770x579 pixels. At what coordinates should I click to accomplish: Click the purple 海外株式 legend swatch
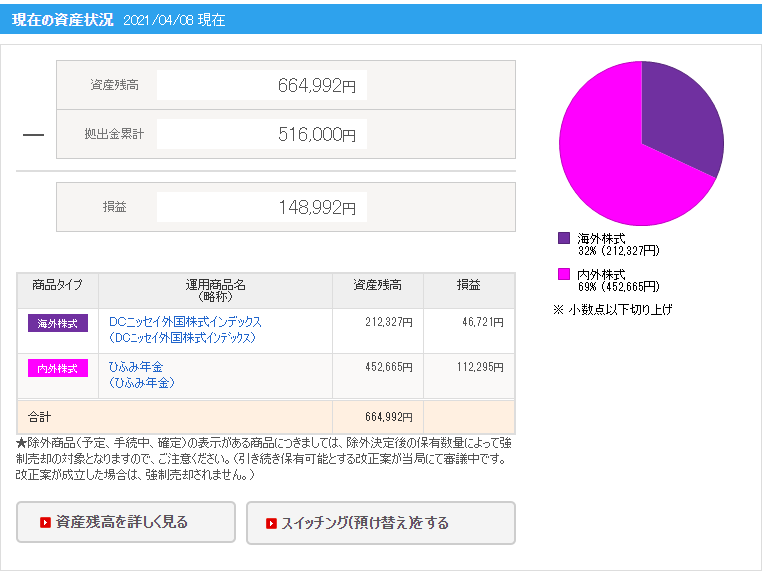[564, 238]
